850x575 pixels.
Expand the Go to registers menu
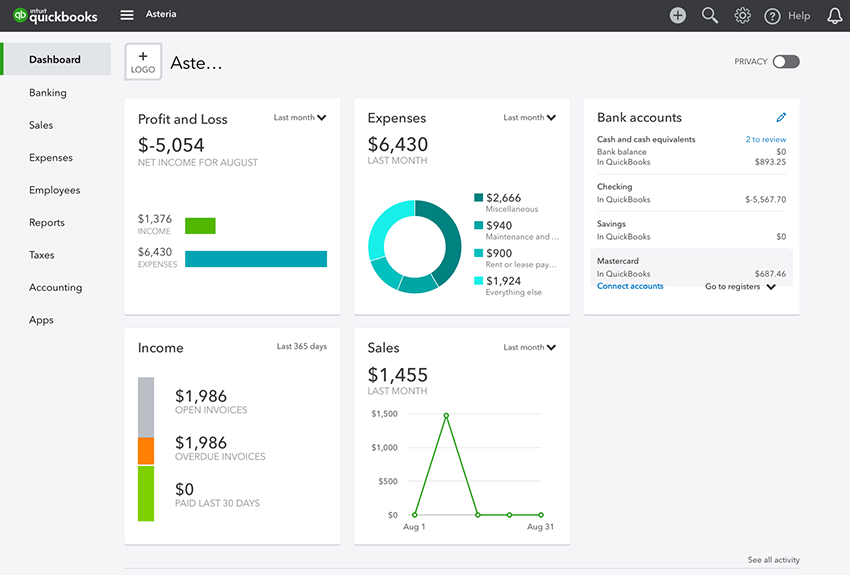(x=740, y=287)
